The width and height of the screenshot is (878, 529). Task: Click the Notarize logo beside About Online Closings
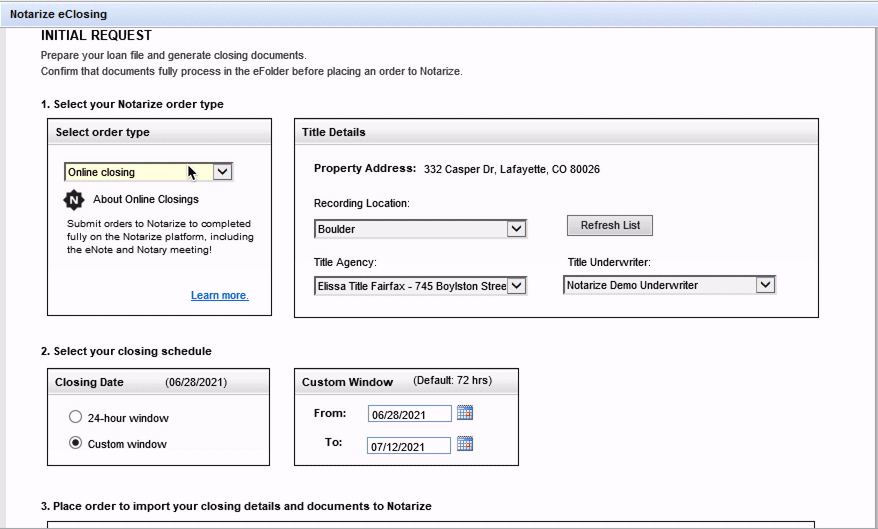click(x=73, y=199)
